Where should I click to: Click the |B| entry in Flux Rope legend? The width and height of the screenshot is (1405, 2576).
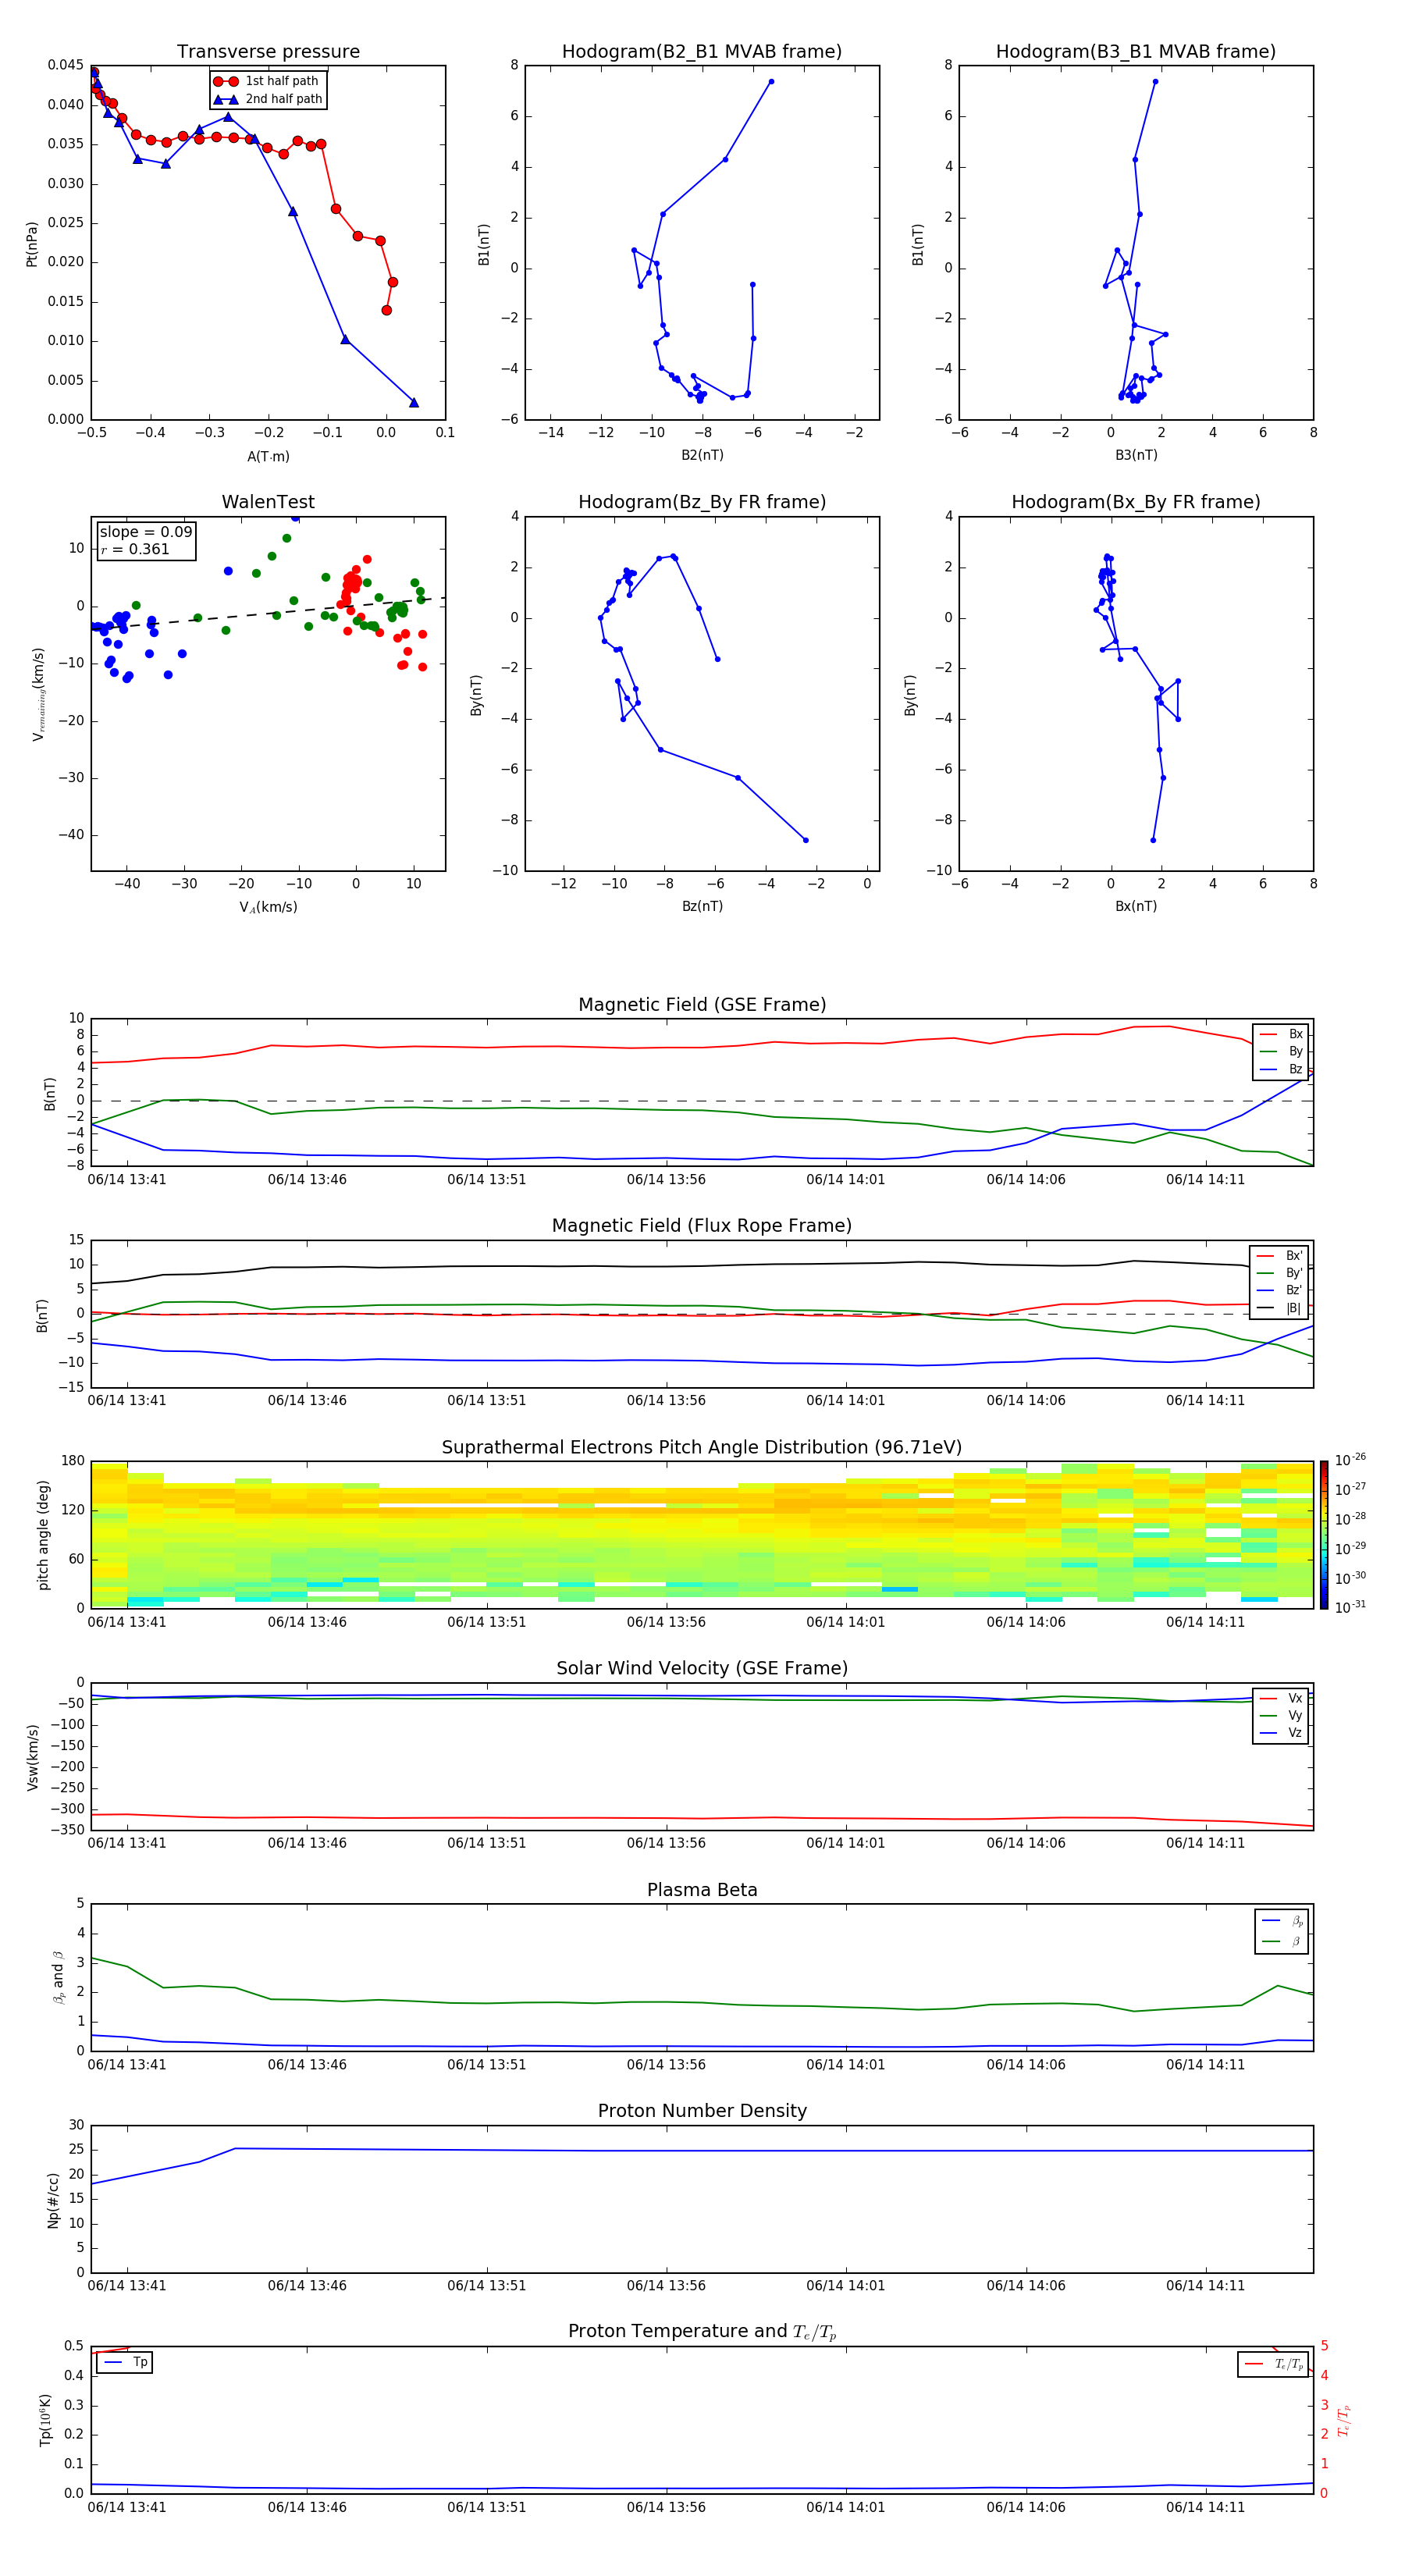click(x=1279, y=1308)
